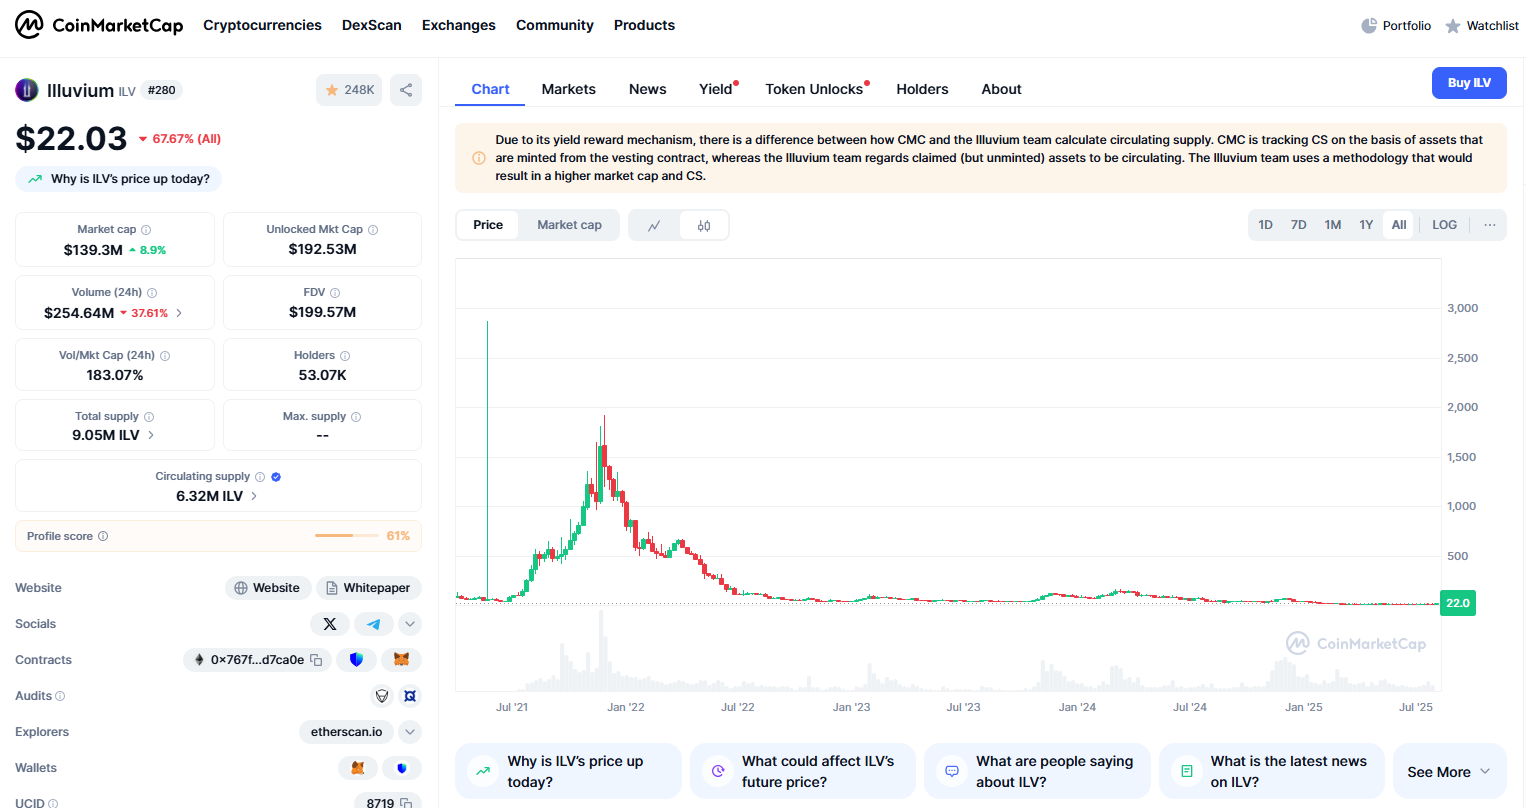Switch to the Holders tab
The height and width of the screenshot is (808, 1526).
coord(922,89)
